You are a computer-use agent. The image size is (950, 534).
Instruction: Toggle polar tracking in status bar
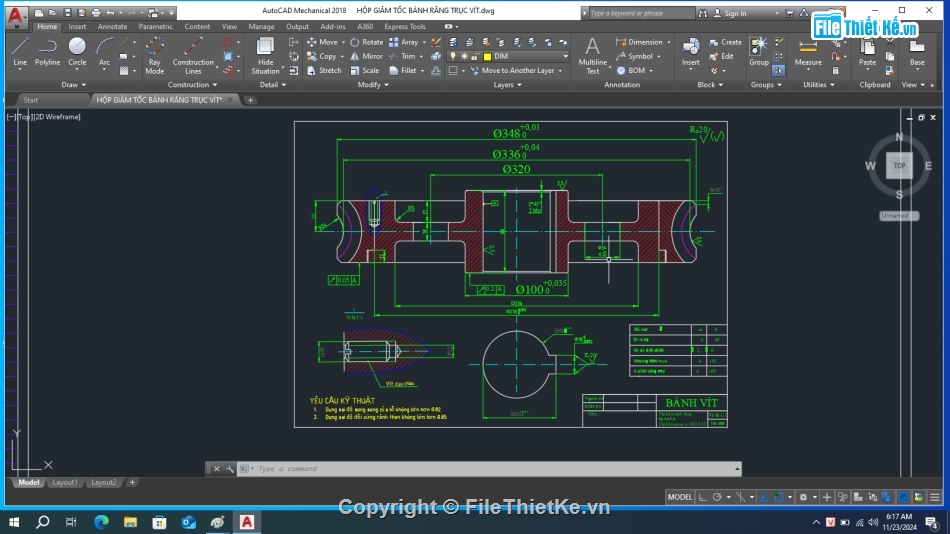[717, 497]
